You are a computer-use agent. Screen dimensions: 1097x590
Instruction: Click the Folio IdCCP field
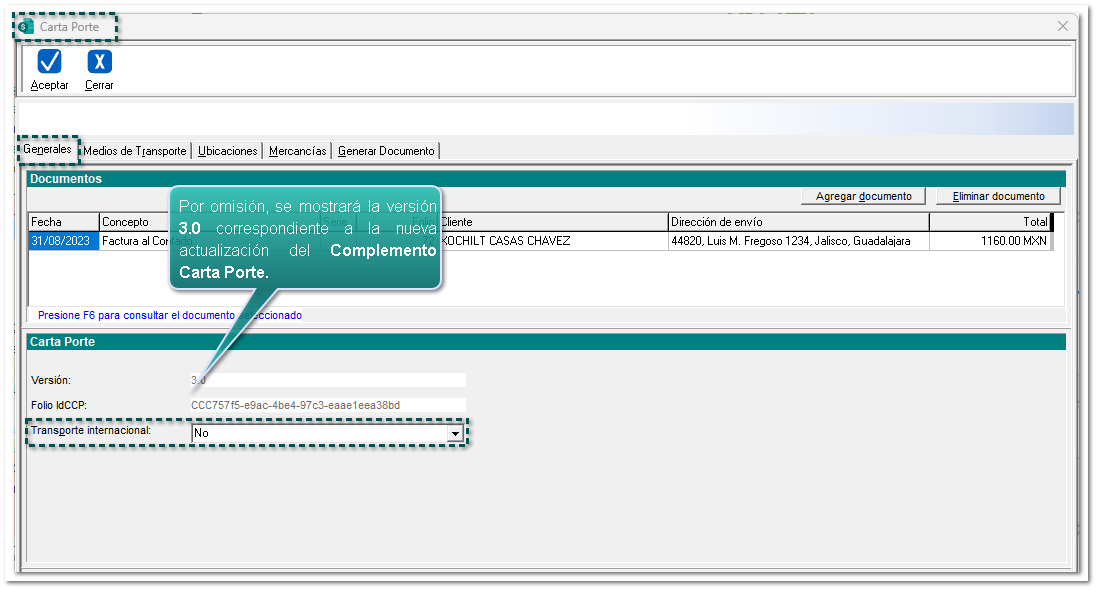pos(327,405)
